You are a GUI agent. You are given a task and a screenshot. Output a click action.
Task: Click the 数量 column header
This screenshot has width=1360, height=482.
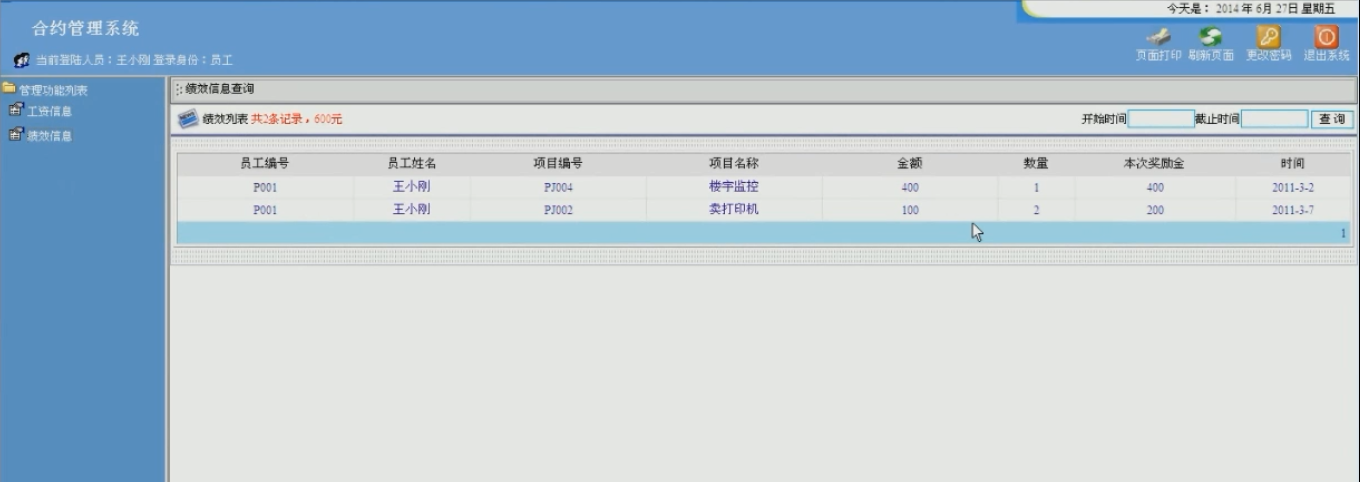click(x=1036, y=163)
